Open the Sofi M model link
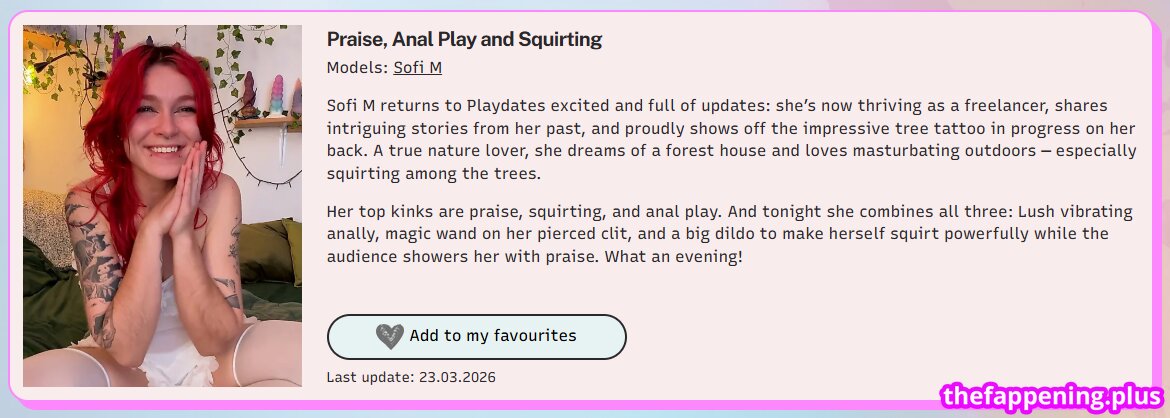 (x=417, y=68)
